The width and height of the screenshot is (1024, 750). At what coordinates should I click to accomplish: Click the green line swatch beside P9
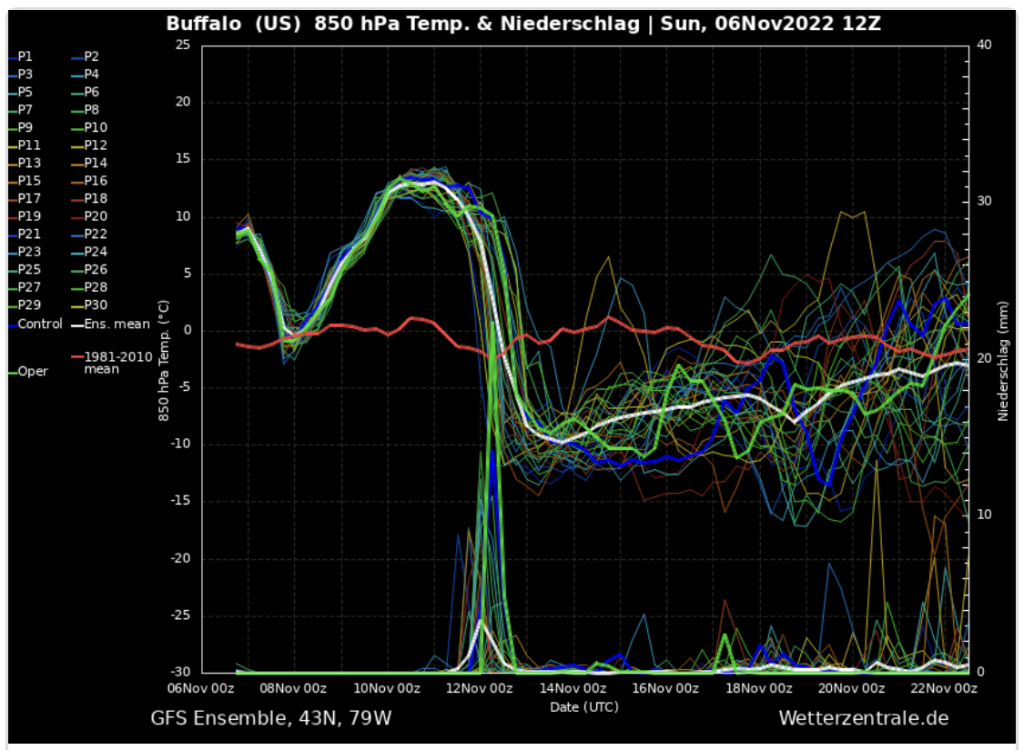[10, 128]
